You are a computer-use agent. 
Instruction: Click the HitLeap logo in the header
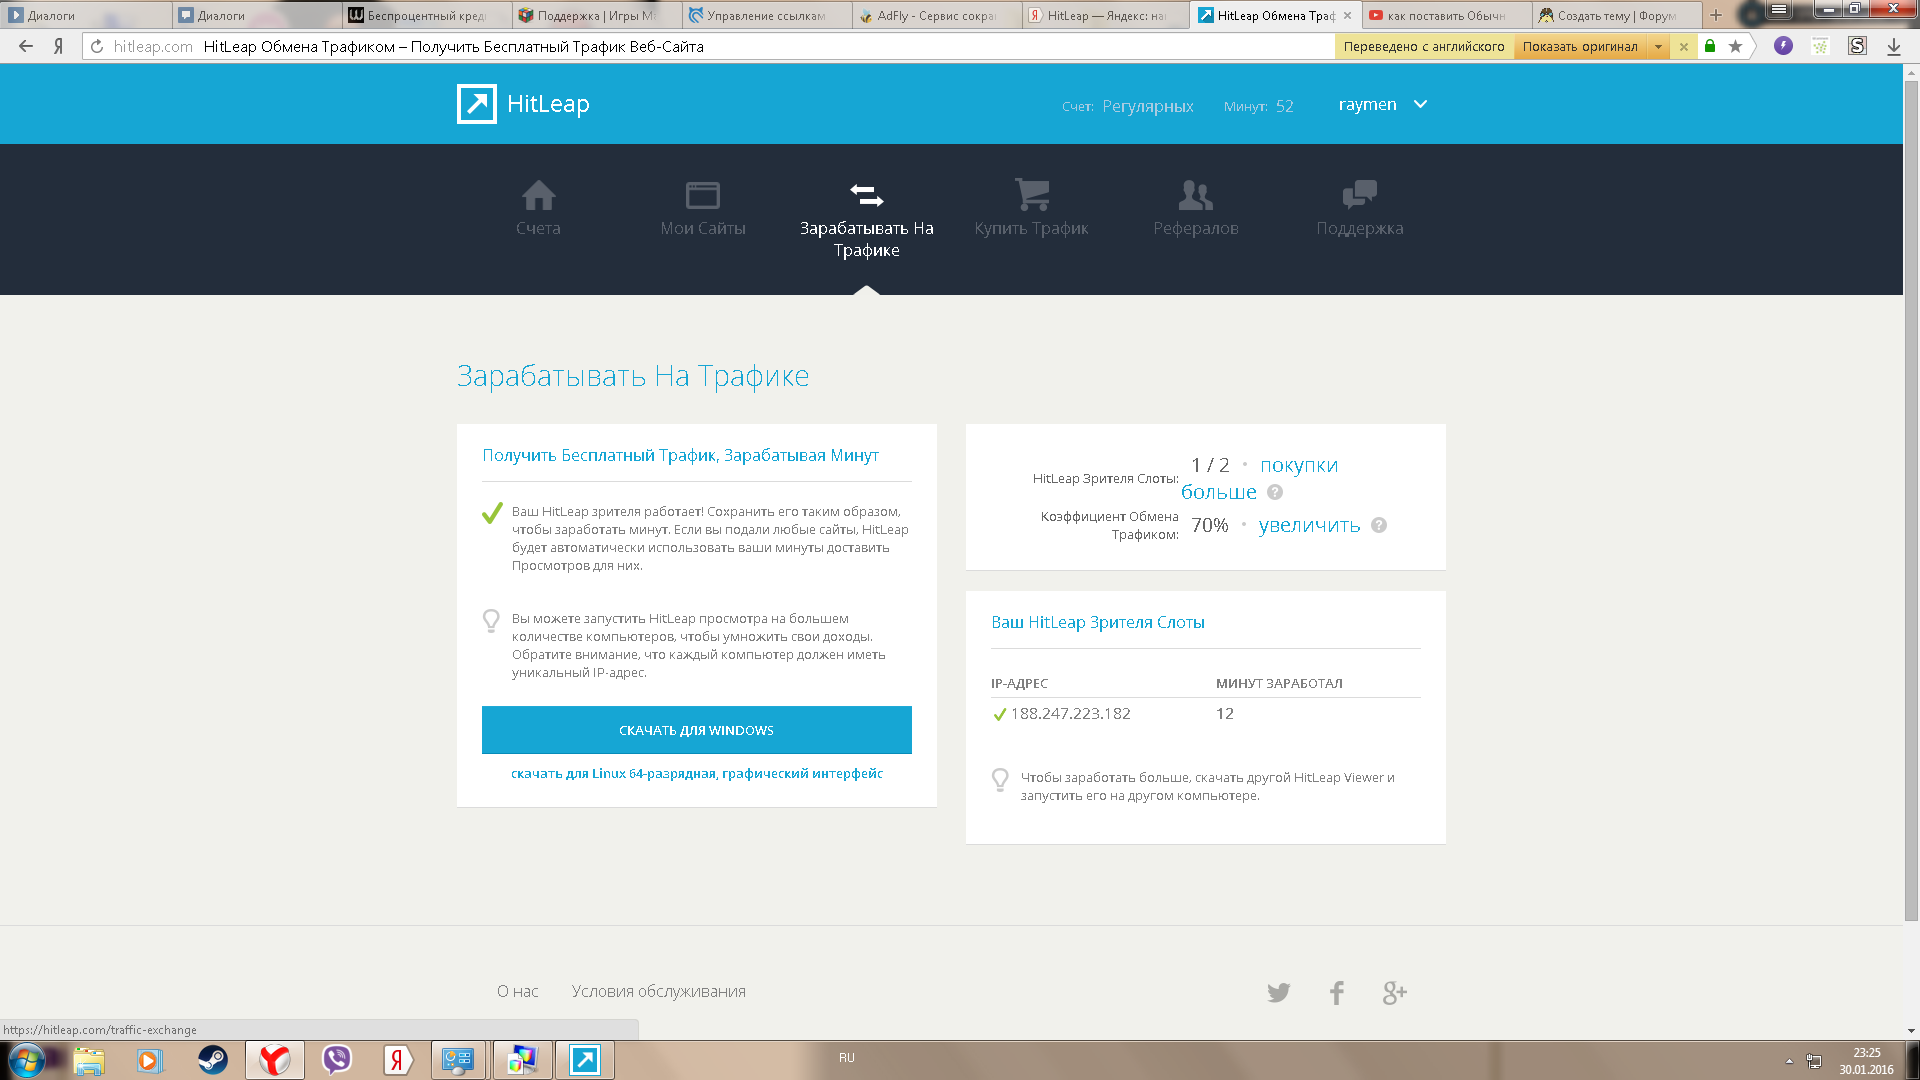click(523, 104)
